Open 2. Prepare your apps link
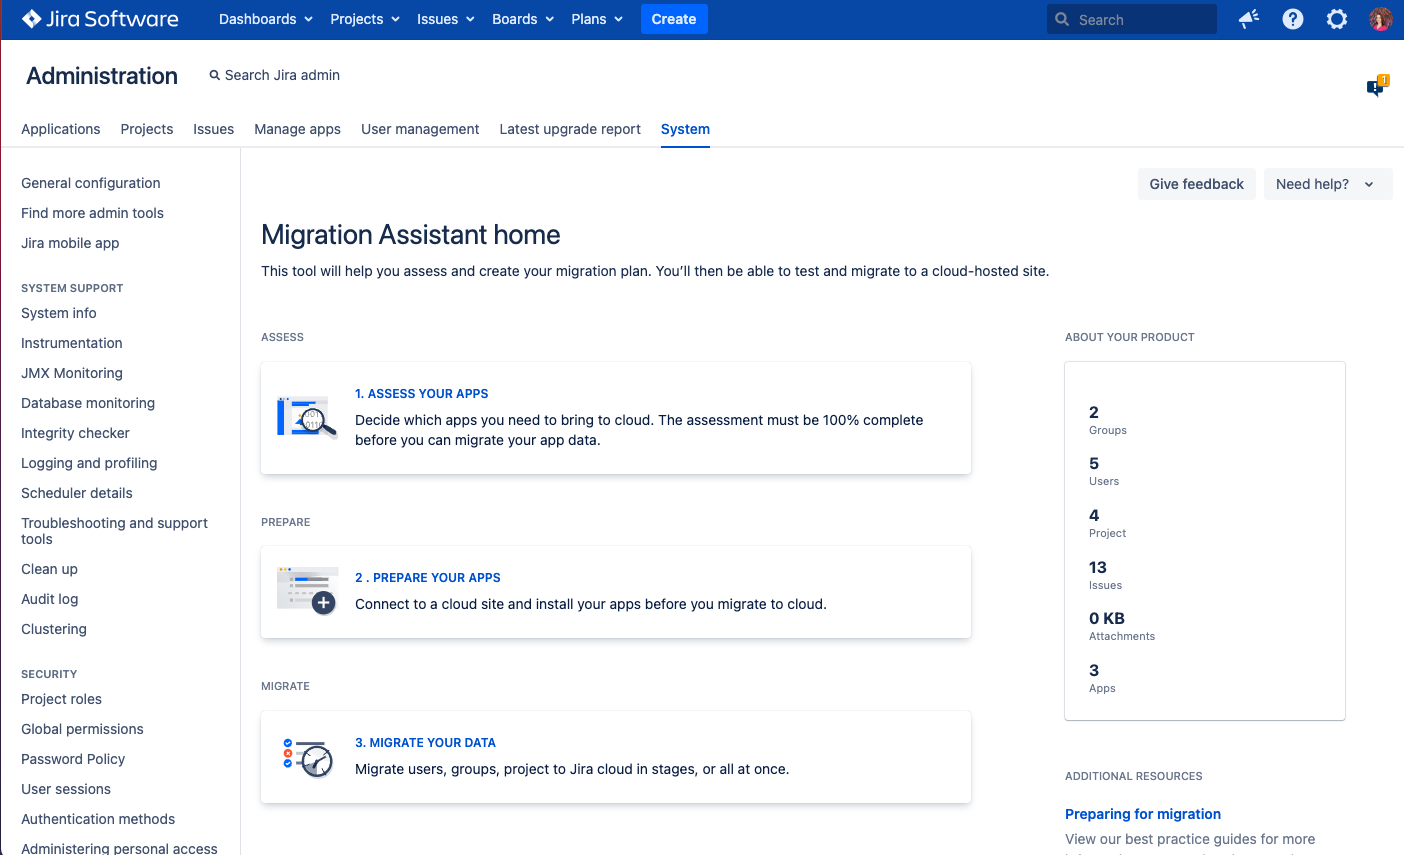This screenshot has width=1404, height=855. [x=428, y=578]
